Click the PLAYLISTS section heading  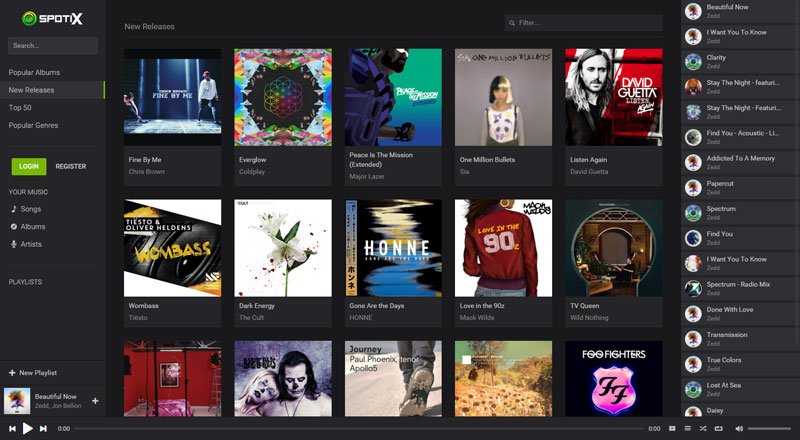pyautogui.click(x=26, y=282)
